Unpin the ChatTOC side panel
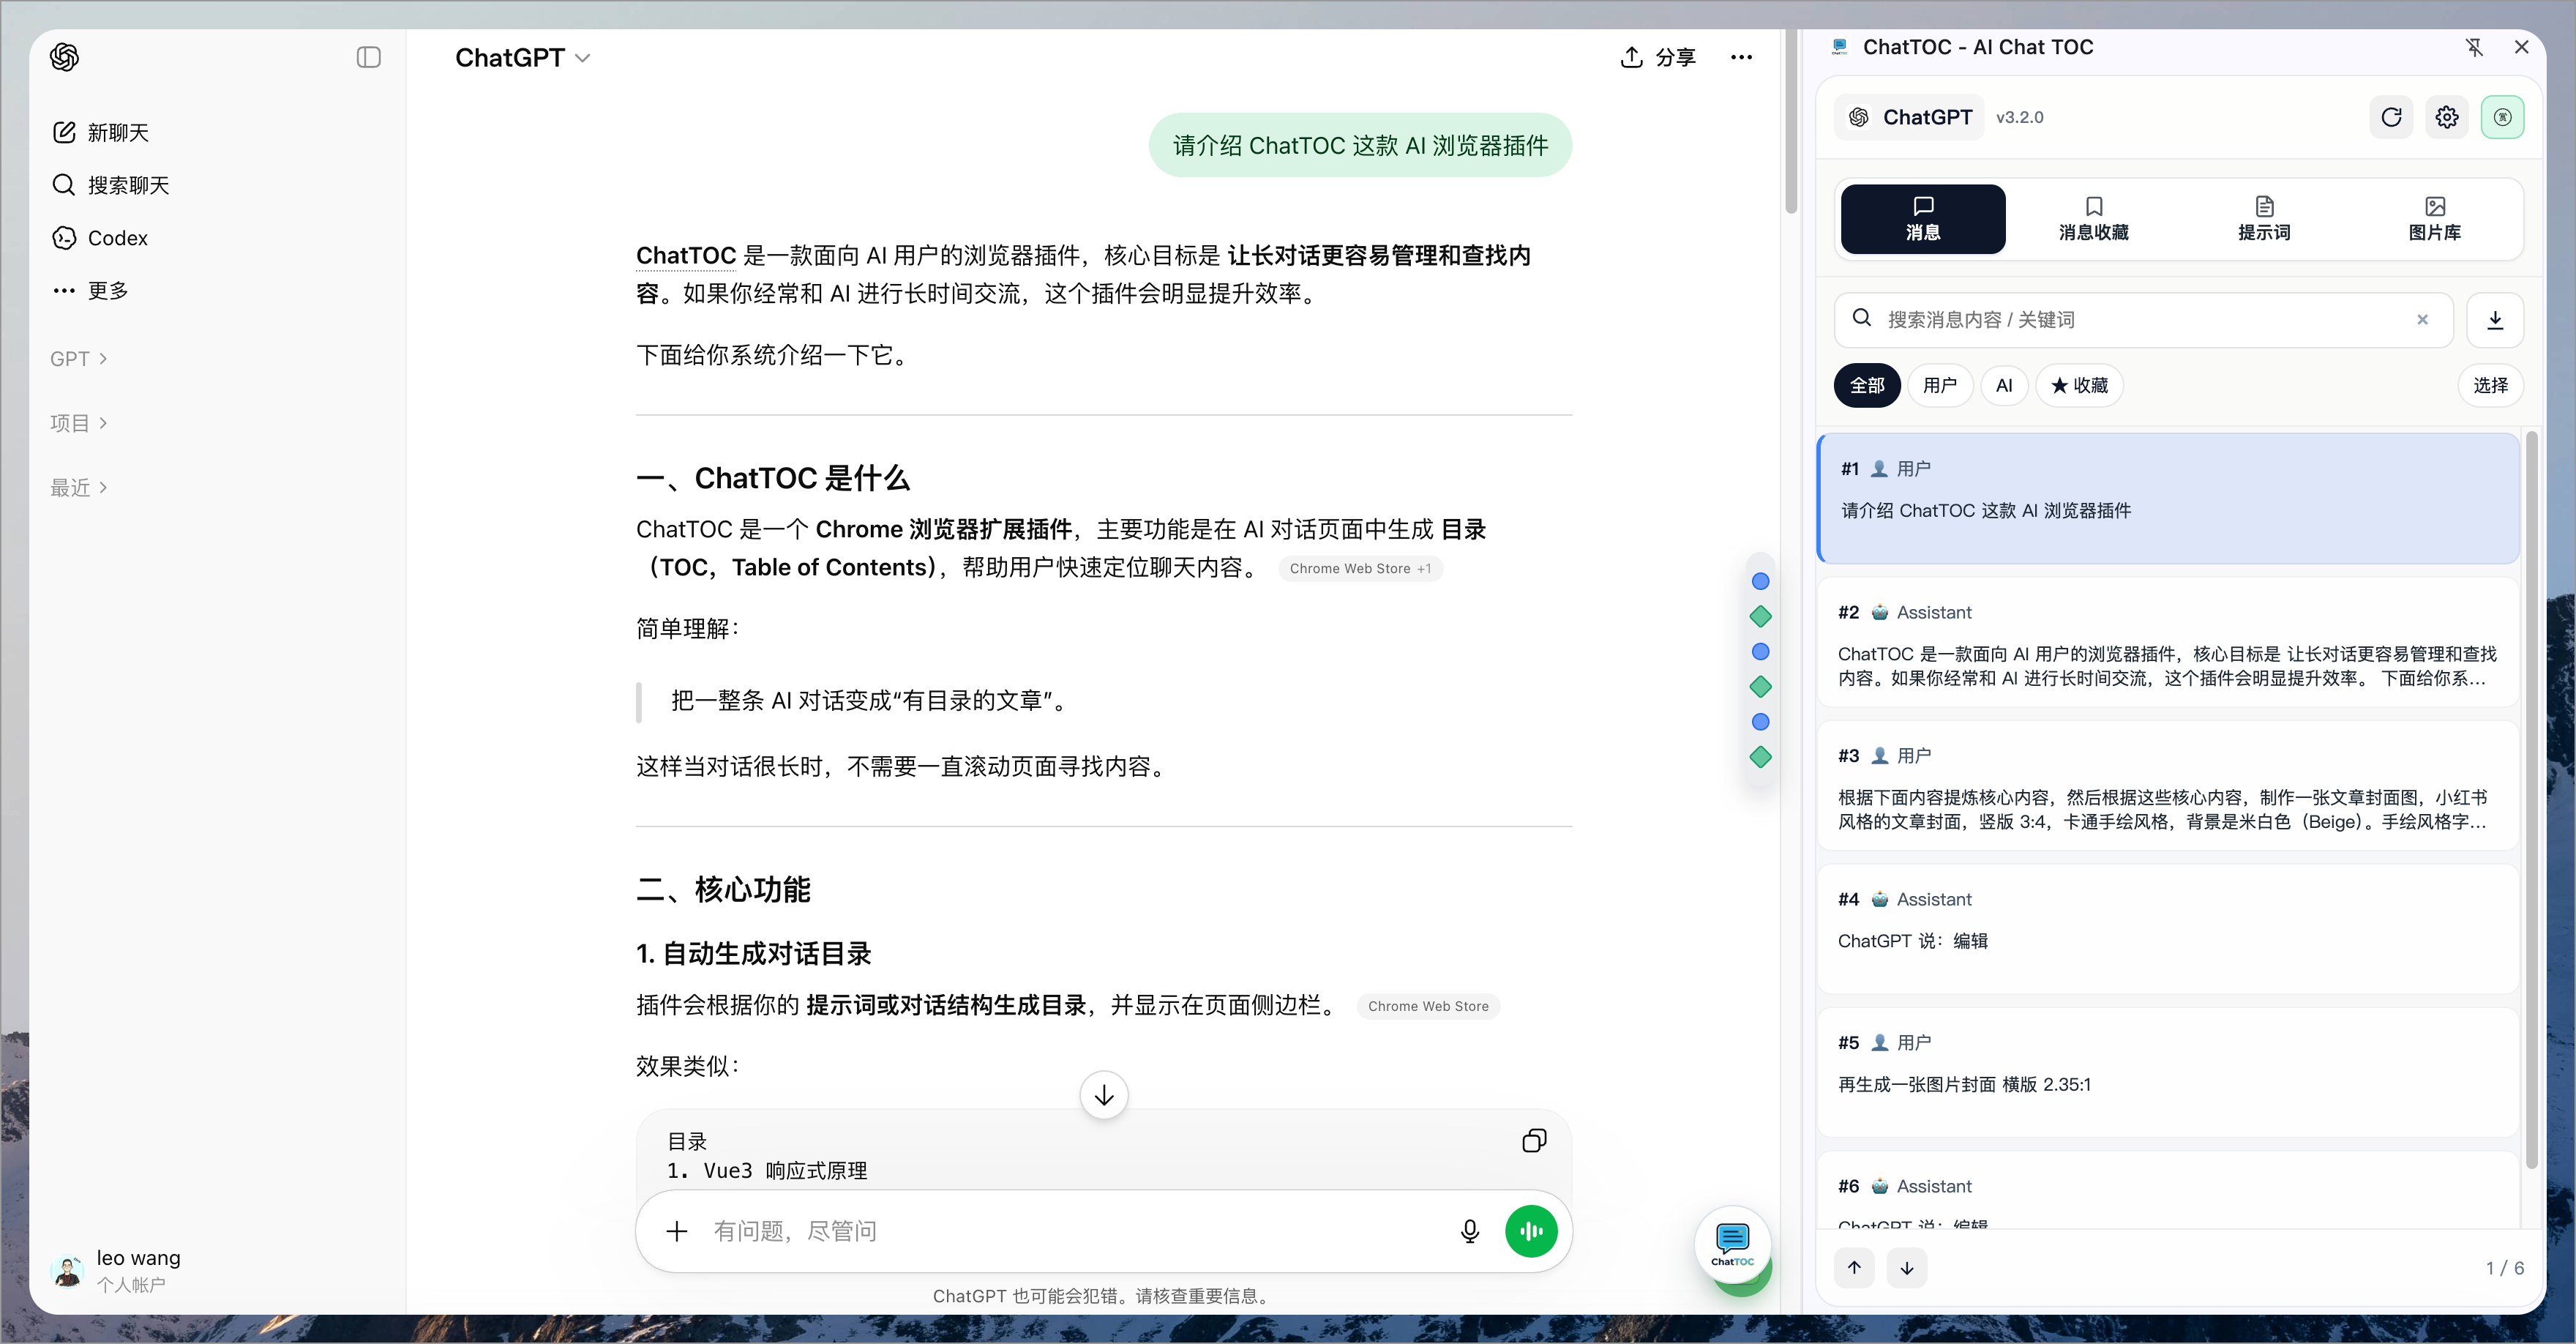Screen dimensions: 2576x1344 (2474, 47)
